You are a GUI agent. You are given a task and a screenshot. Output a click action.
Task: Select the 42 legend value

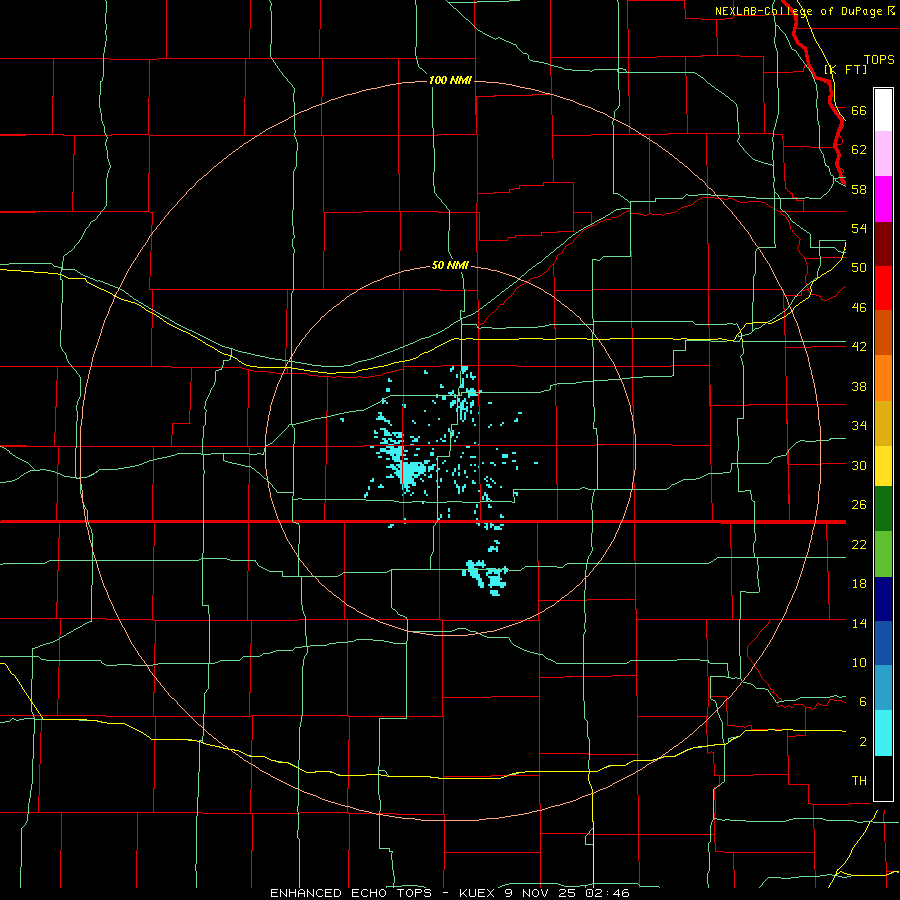coord(859,346)
